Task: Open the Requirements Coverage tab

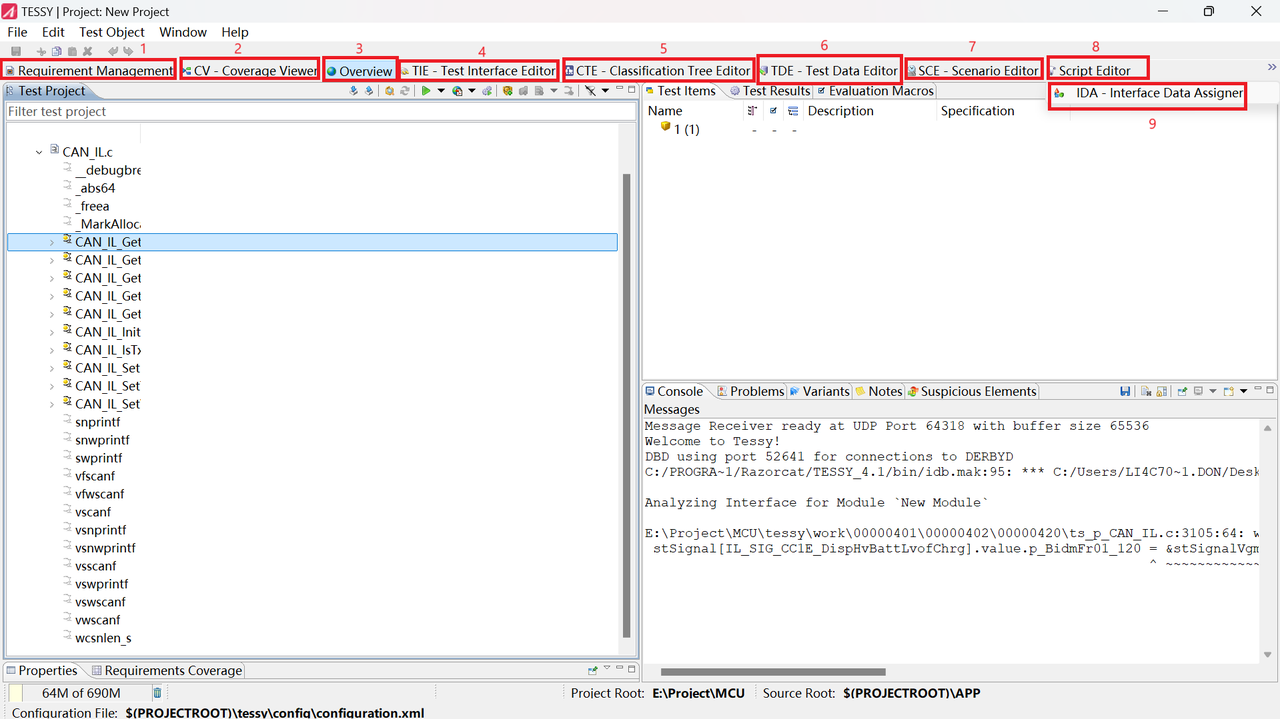Action: pyautogui.click(x=166, y=670)
